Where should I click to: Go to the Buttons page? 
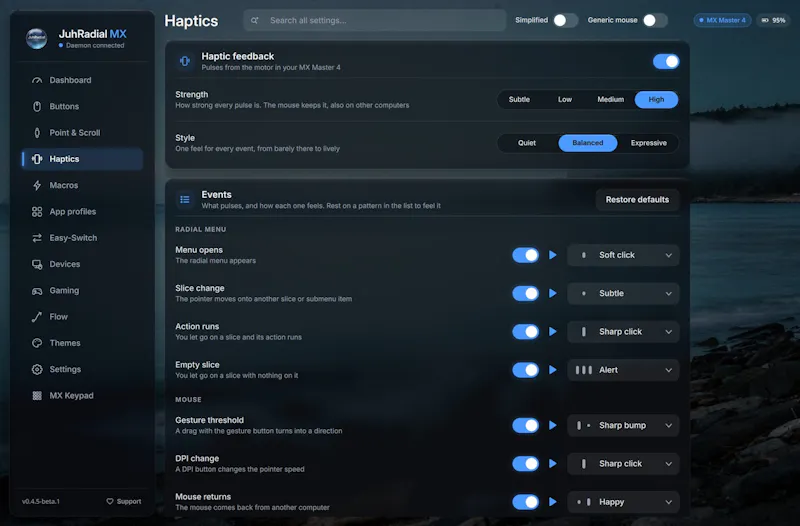pos(82,107)
